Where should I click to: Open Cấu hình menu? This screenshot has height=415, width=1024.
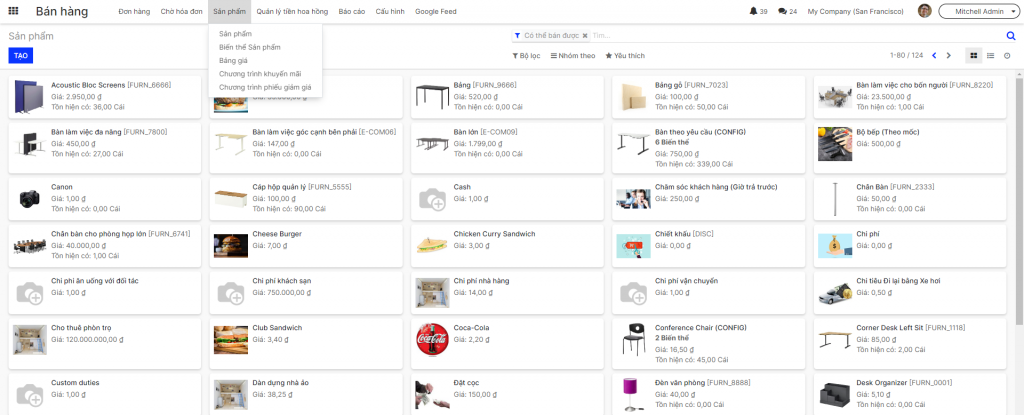click(x=390, y=12)
